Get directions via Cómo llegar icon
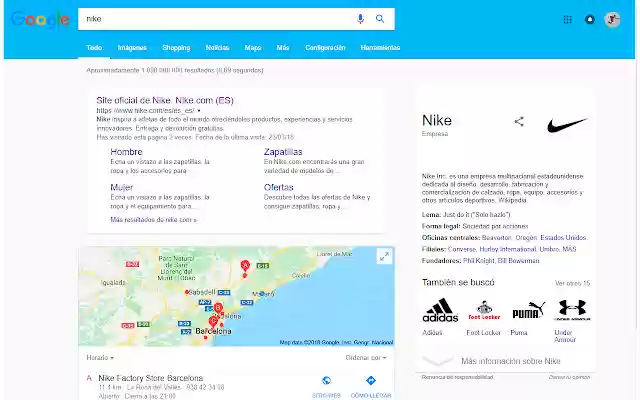Screen dimensions: 640x400 pyautogui.click(x=371, y=380)
